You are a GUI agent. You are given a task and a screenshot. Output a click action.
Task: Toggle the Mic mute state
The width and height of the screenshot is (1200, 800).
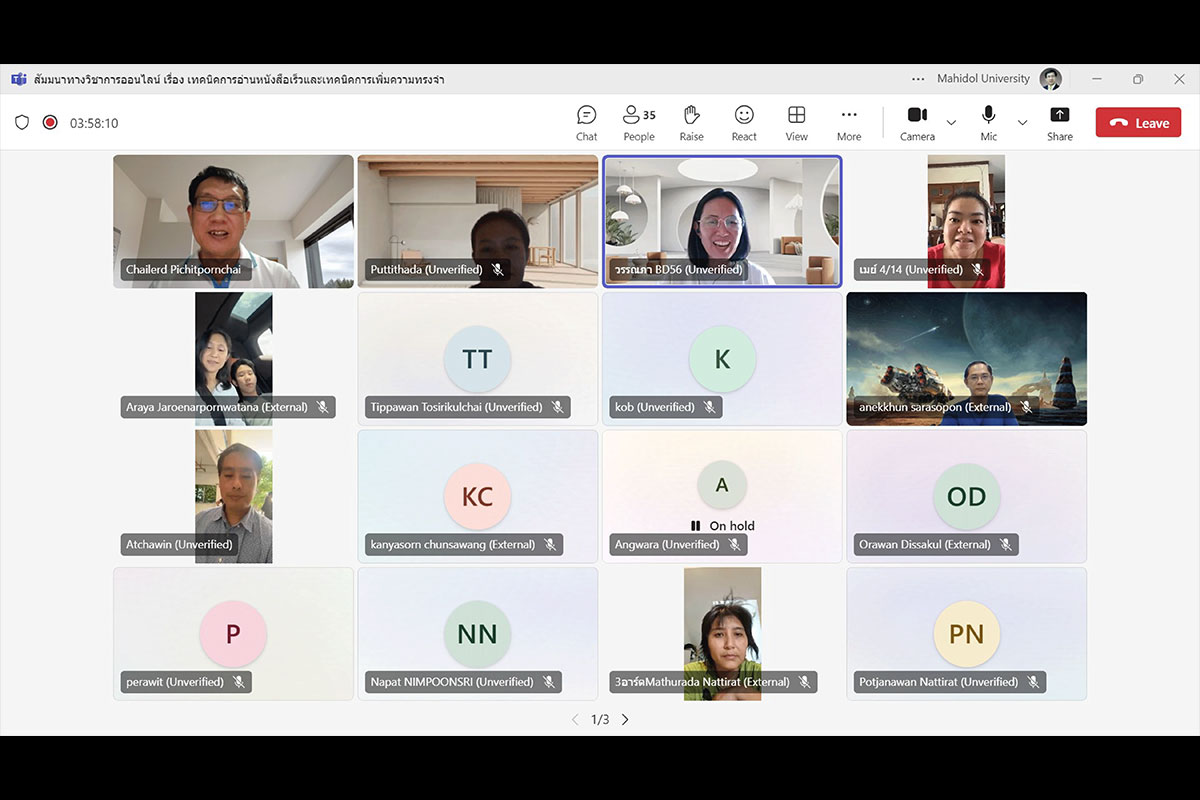pos(989,123)
